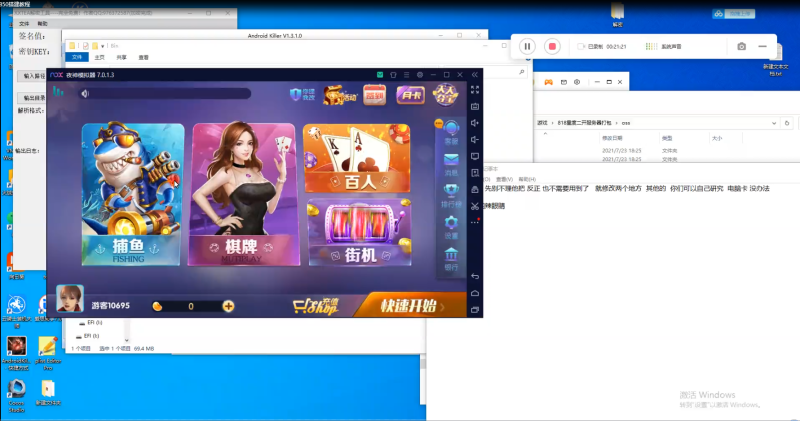Open 帮助 menu in the XXTEA tool window
Image resolution: width=800 pixels, height=421 pixels.
pos(42,24)
